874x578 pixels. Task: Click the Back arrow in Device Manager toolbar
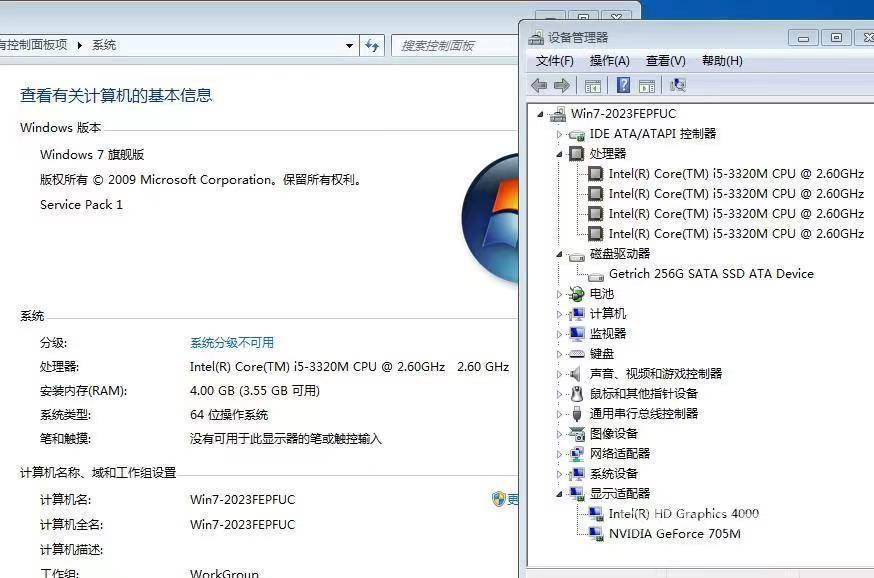(539, 85)
